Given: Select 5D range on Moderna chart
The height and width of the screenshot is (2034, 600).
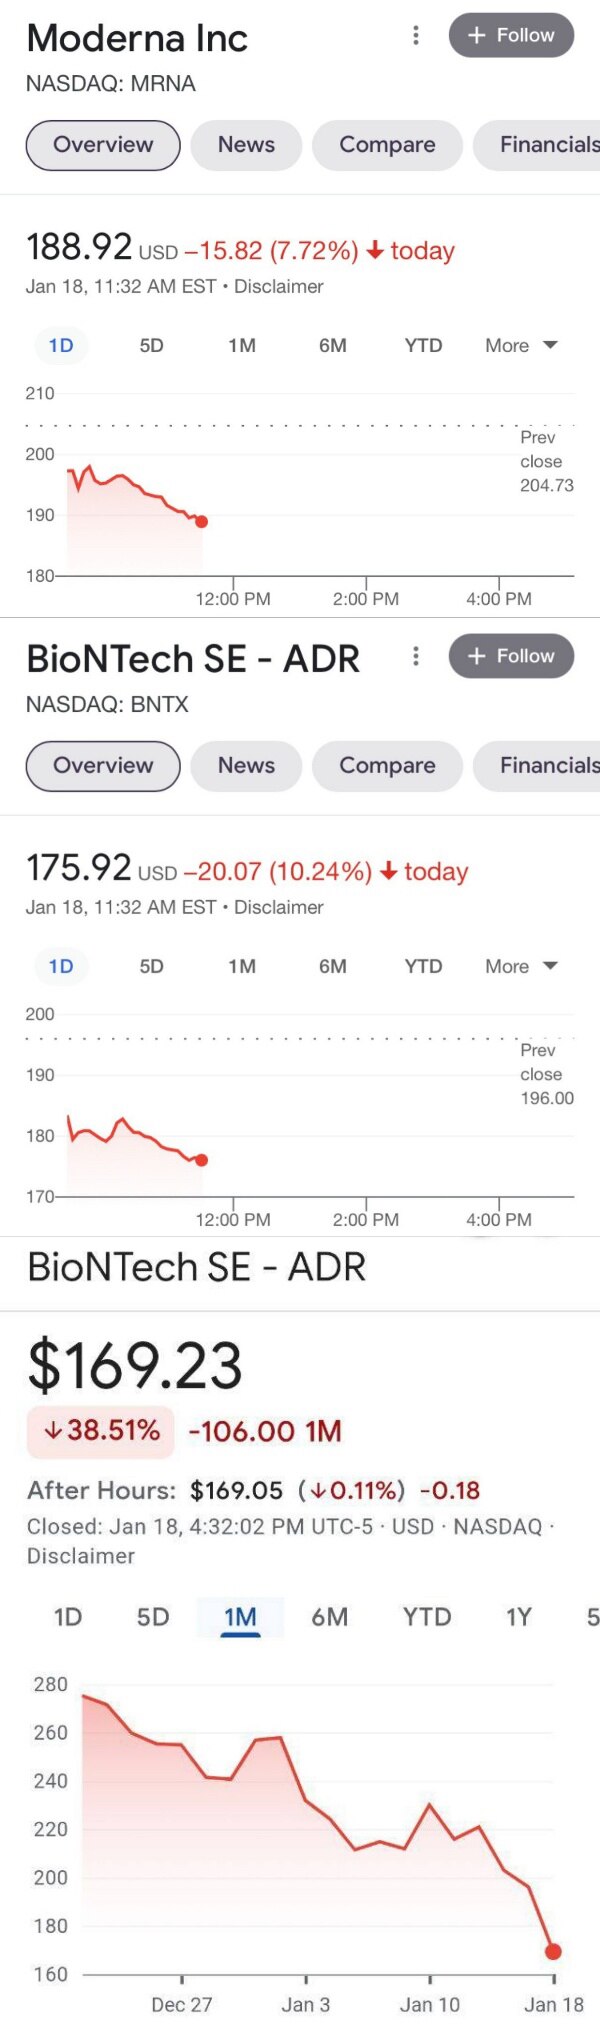Looking at the screenshot, I should pos(151,346).
